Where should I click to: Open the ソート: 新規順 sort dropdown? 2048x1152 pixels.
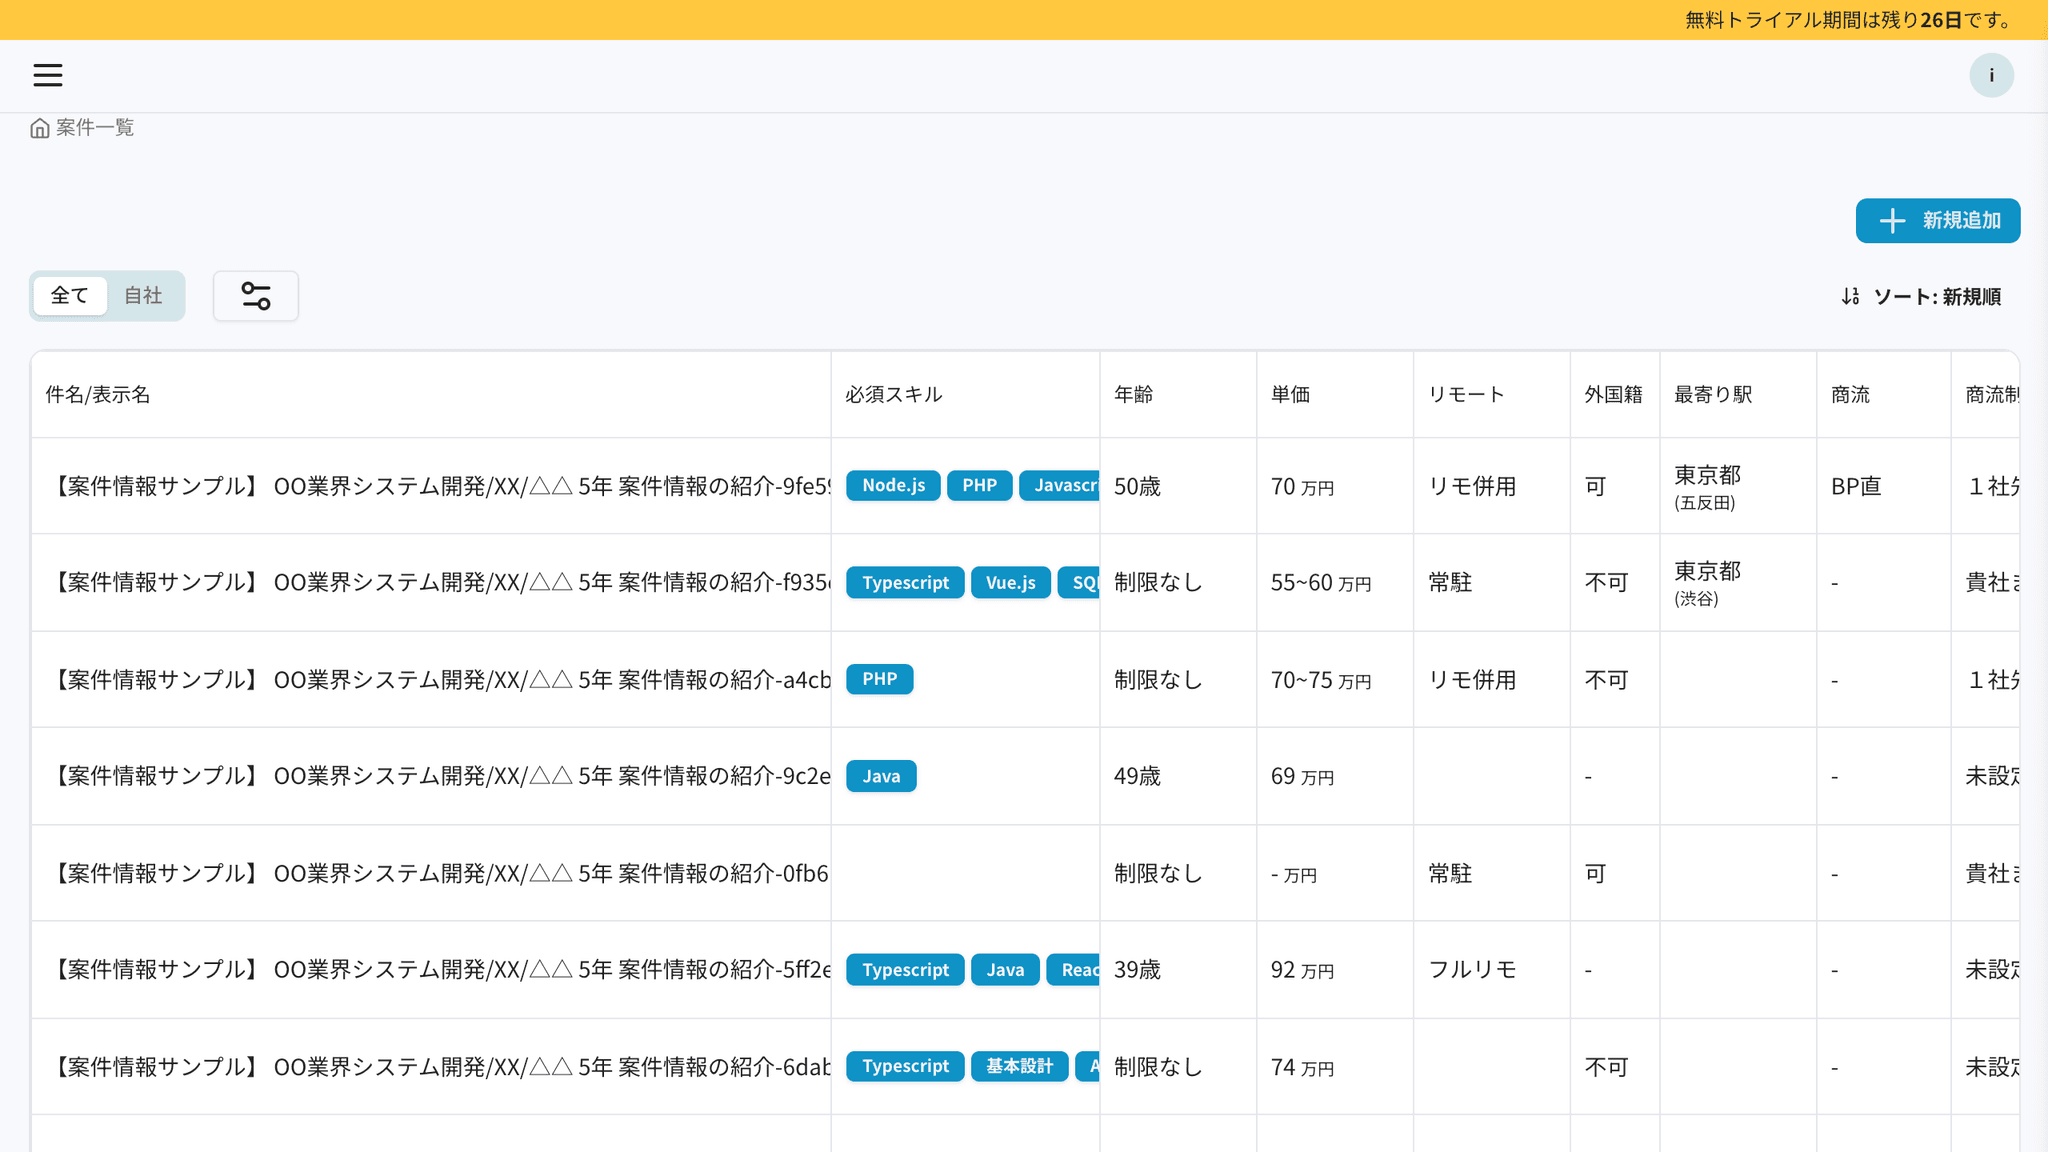[1936, 297]
